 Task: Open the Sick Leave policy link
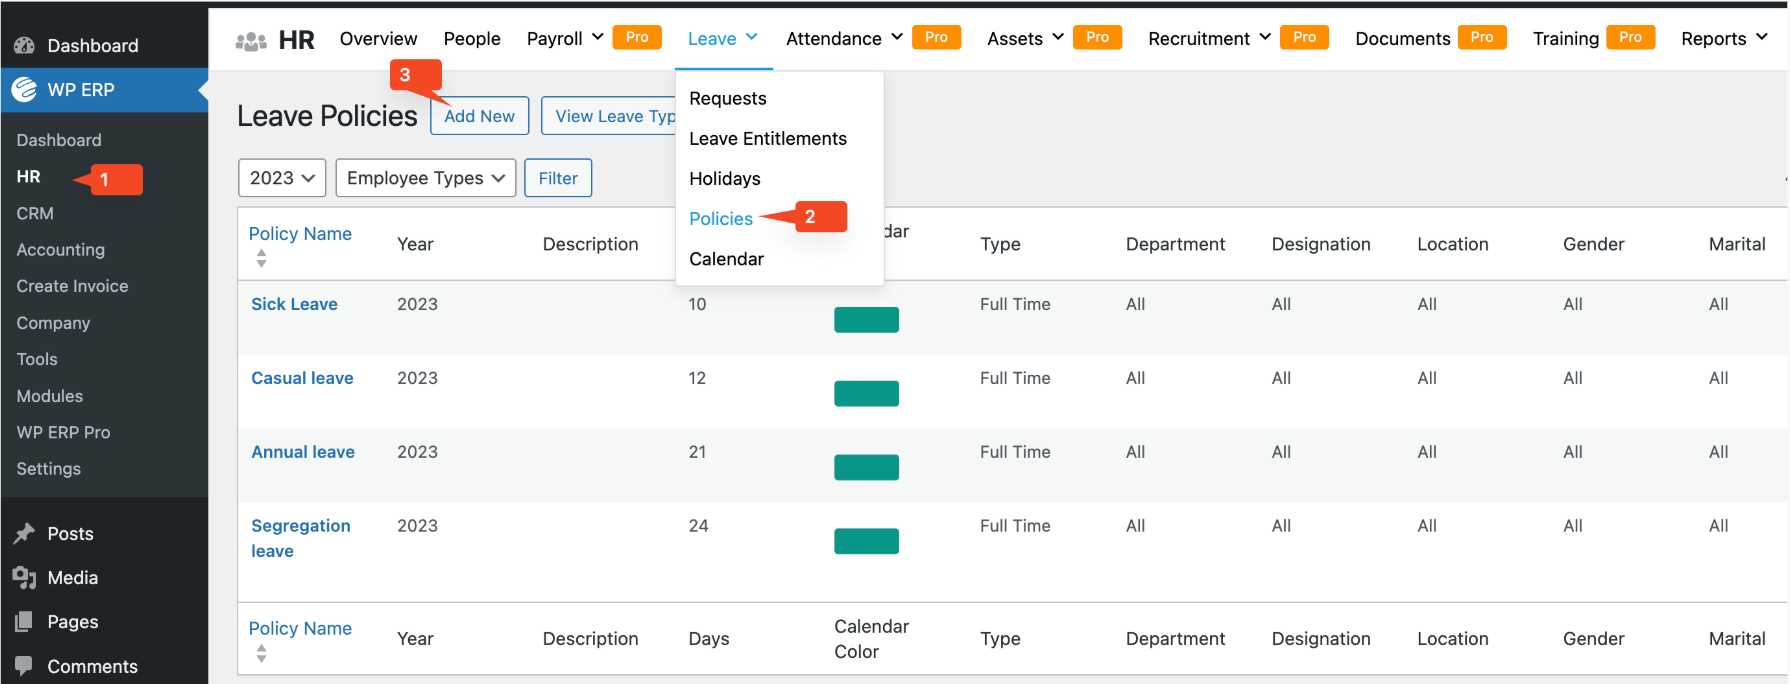click(x=294, y=304)
